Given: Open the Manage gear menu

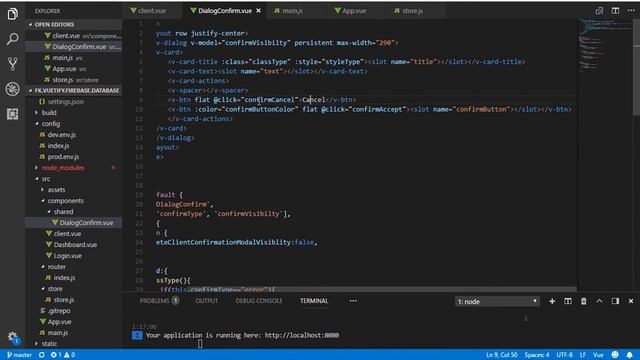Looking at the screenshot, I should click(12, 337).
